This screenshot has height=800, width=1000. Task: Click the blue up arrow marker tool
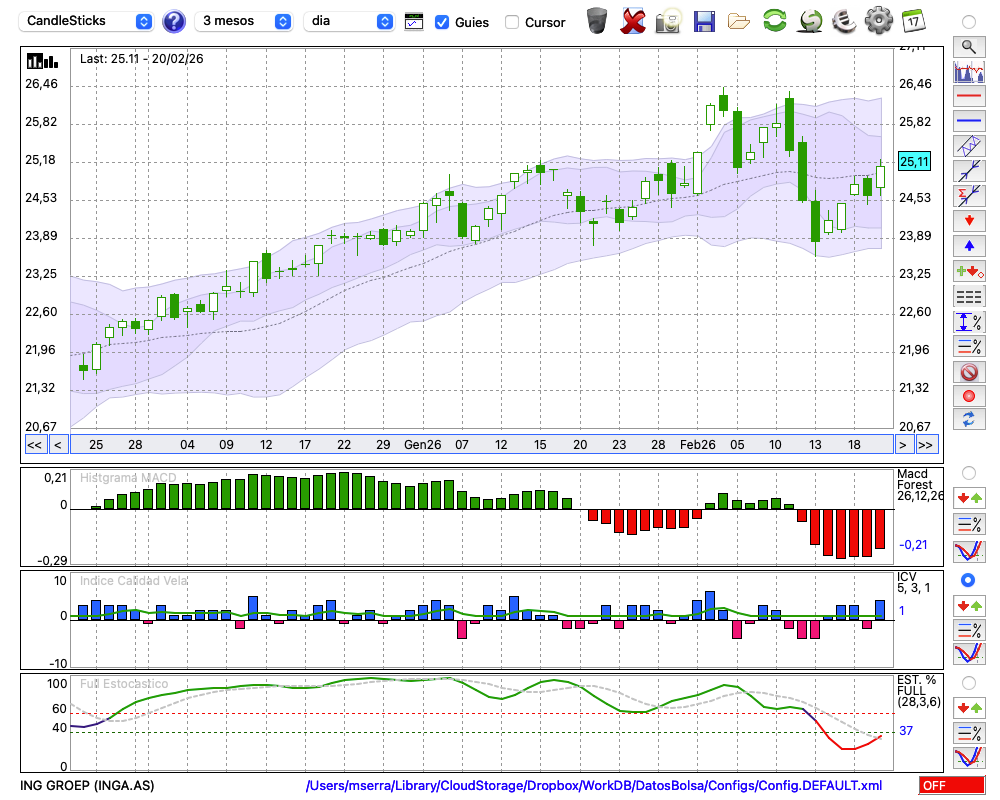(x=969, y=246)
